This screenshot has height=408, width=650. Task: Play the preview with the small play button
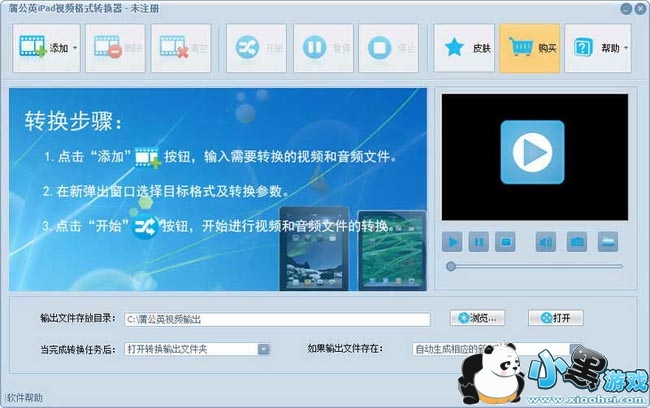[452, 242]
